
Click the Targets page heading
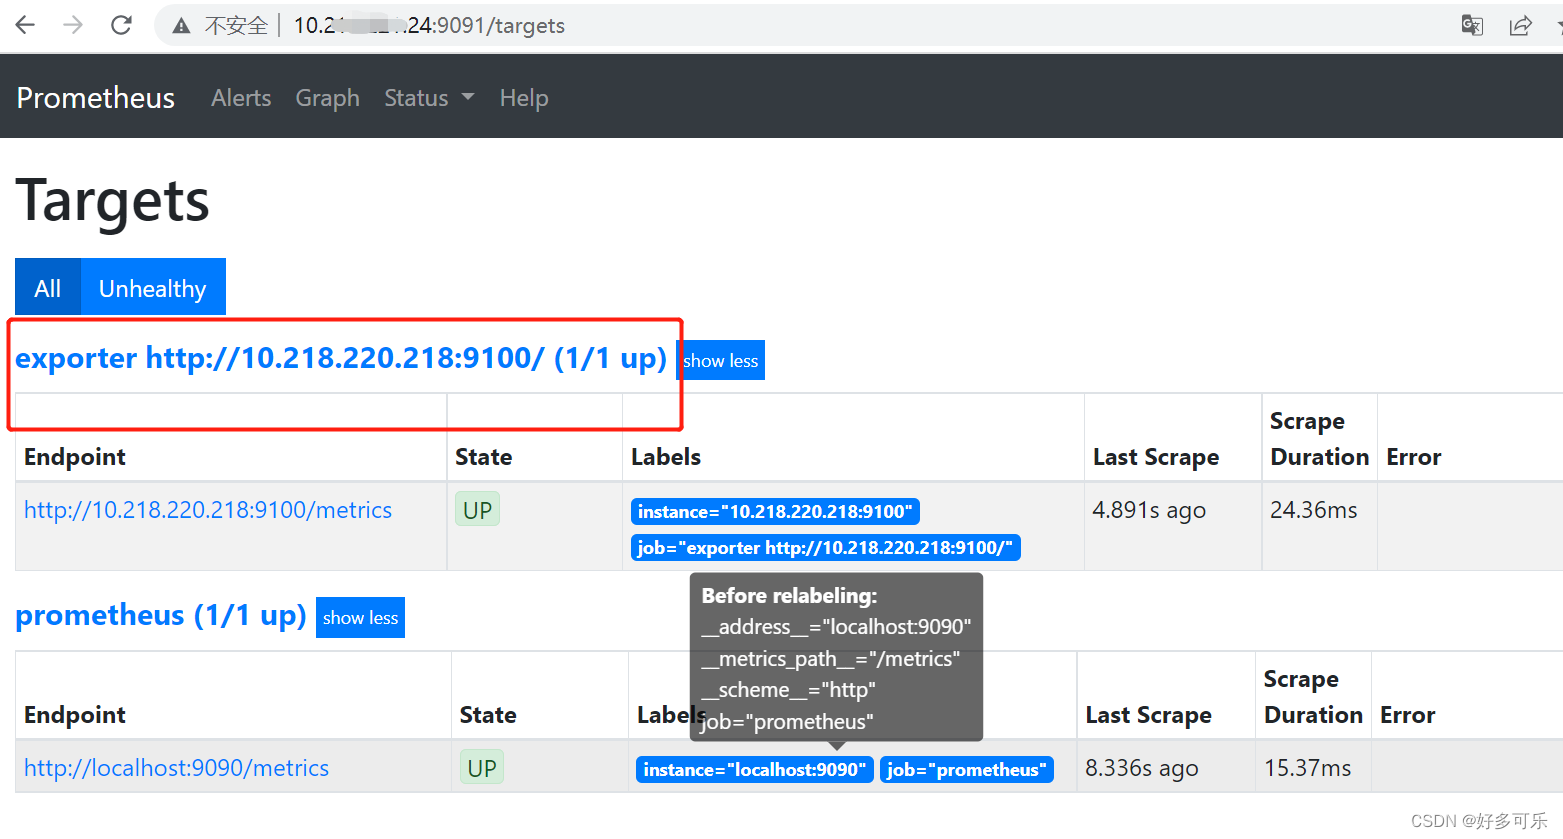click(113, 201)
